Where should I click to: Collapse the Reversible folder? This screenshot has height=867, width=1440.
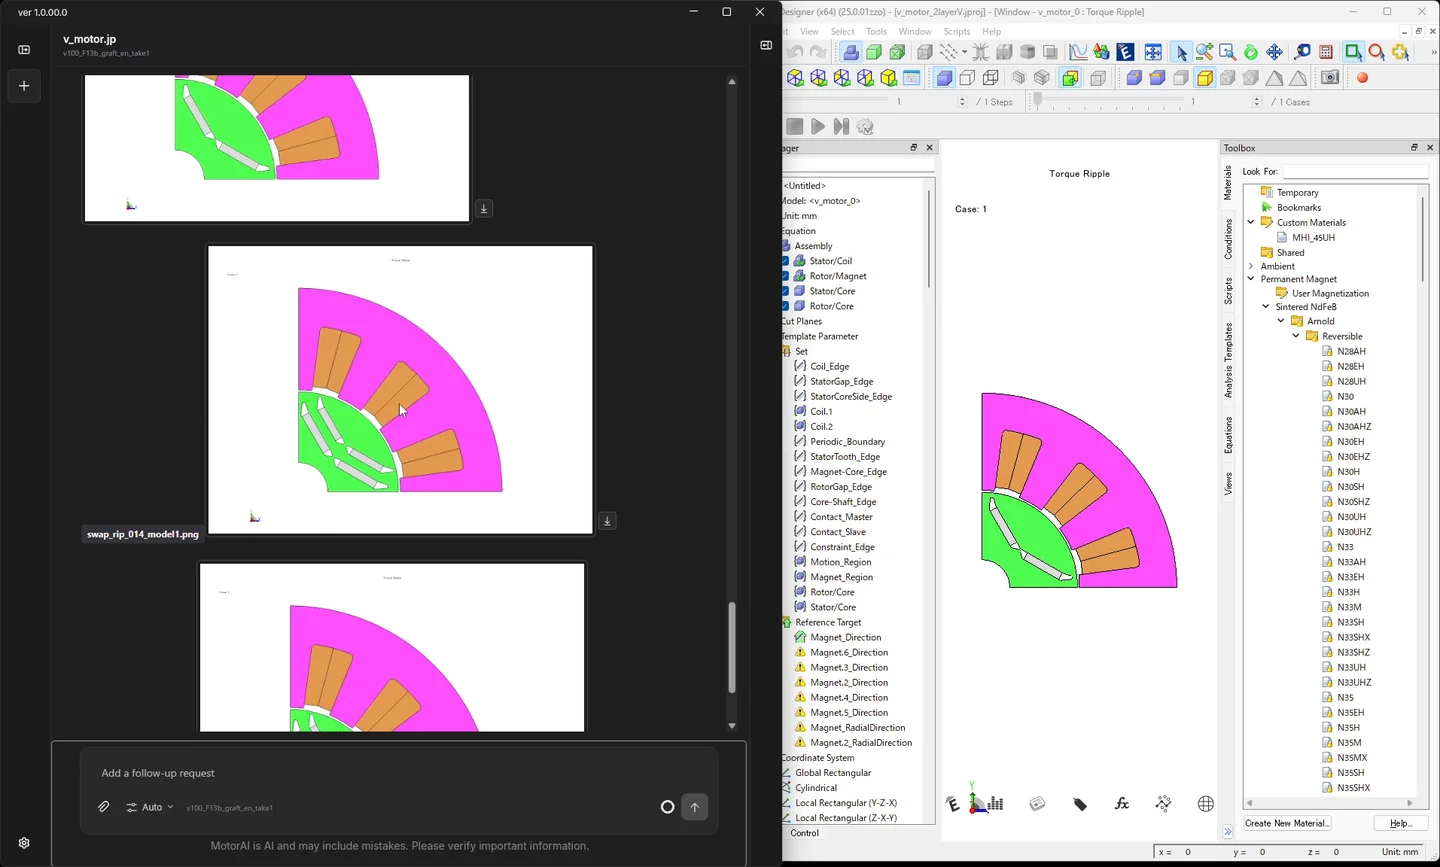pyautogui.click(x=1296, y=336)
